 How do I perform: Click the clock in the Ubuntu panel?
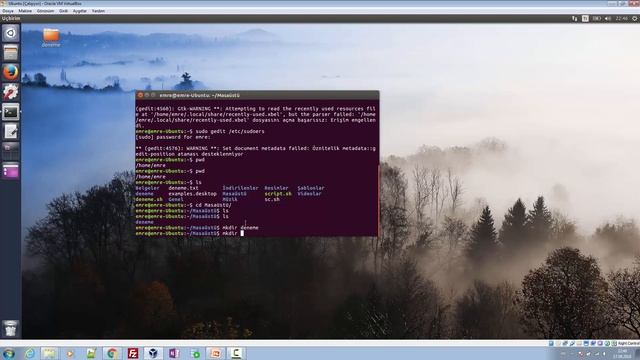[622, 18]
